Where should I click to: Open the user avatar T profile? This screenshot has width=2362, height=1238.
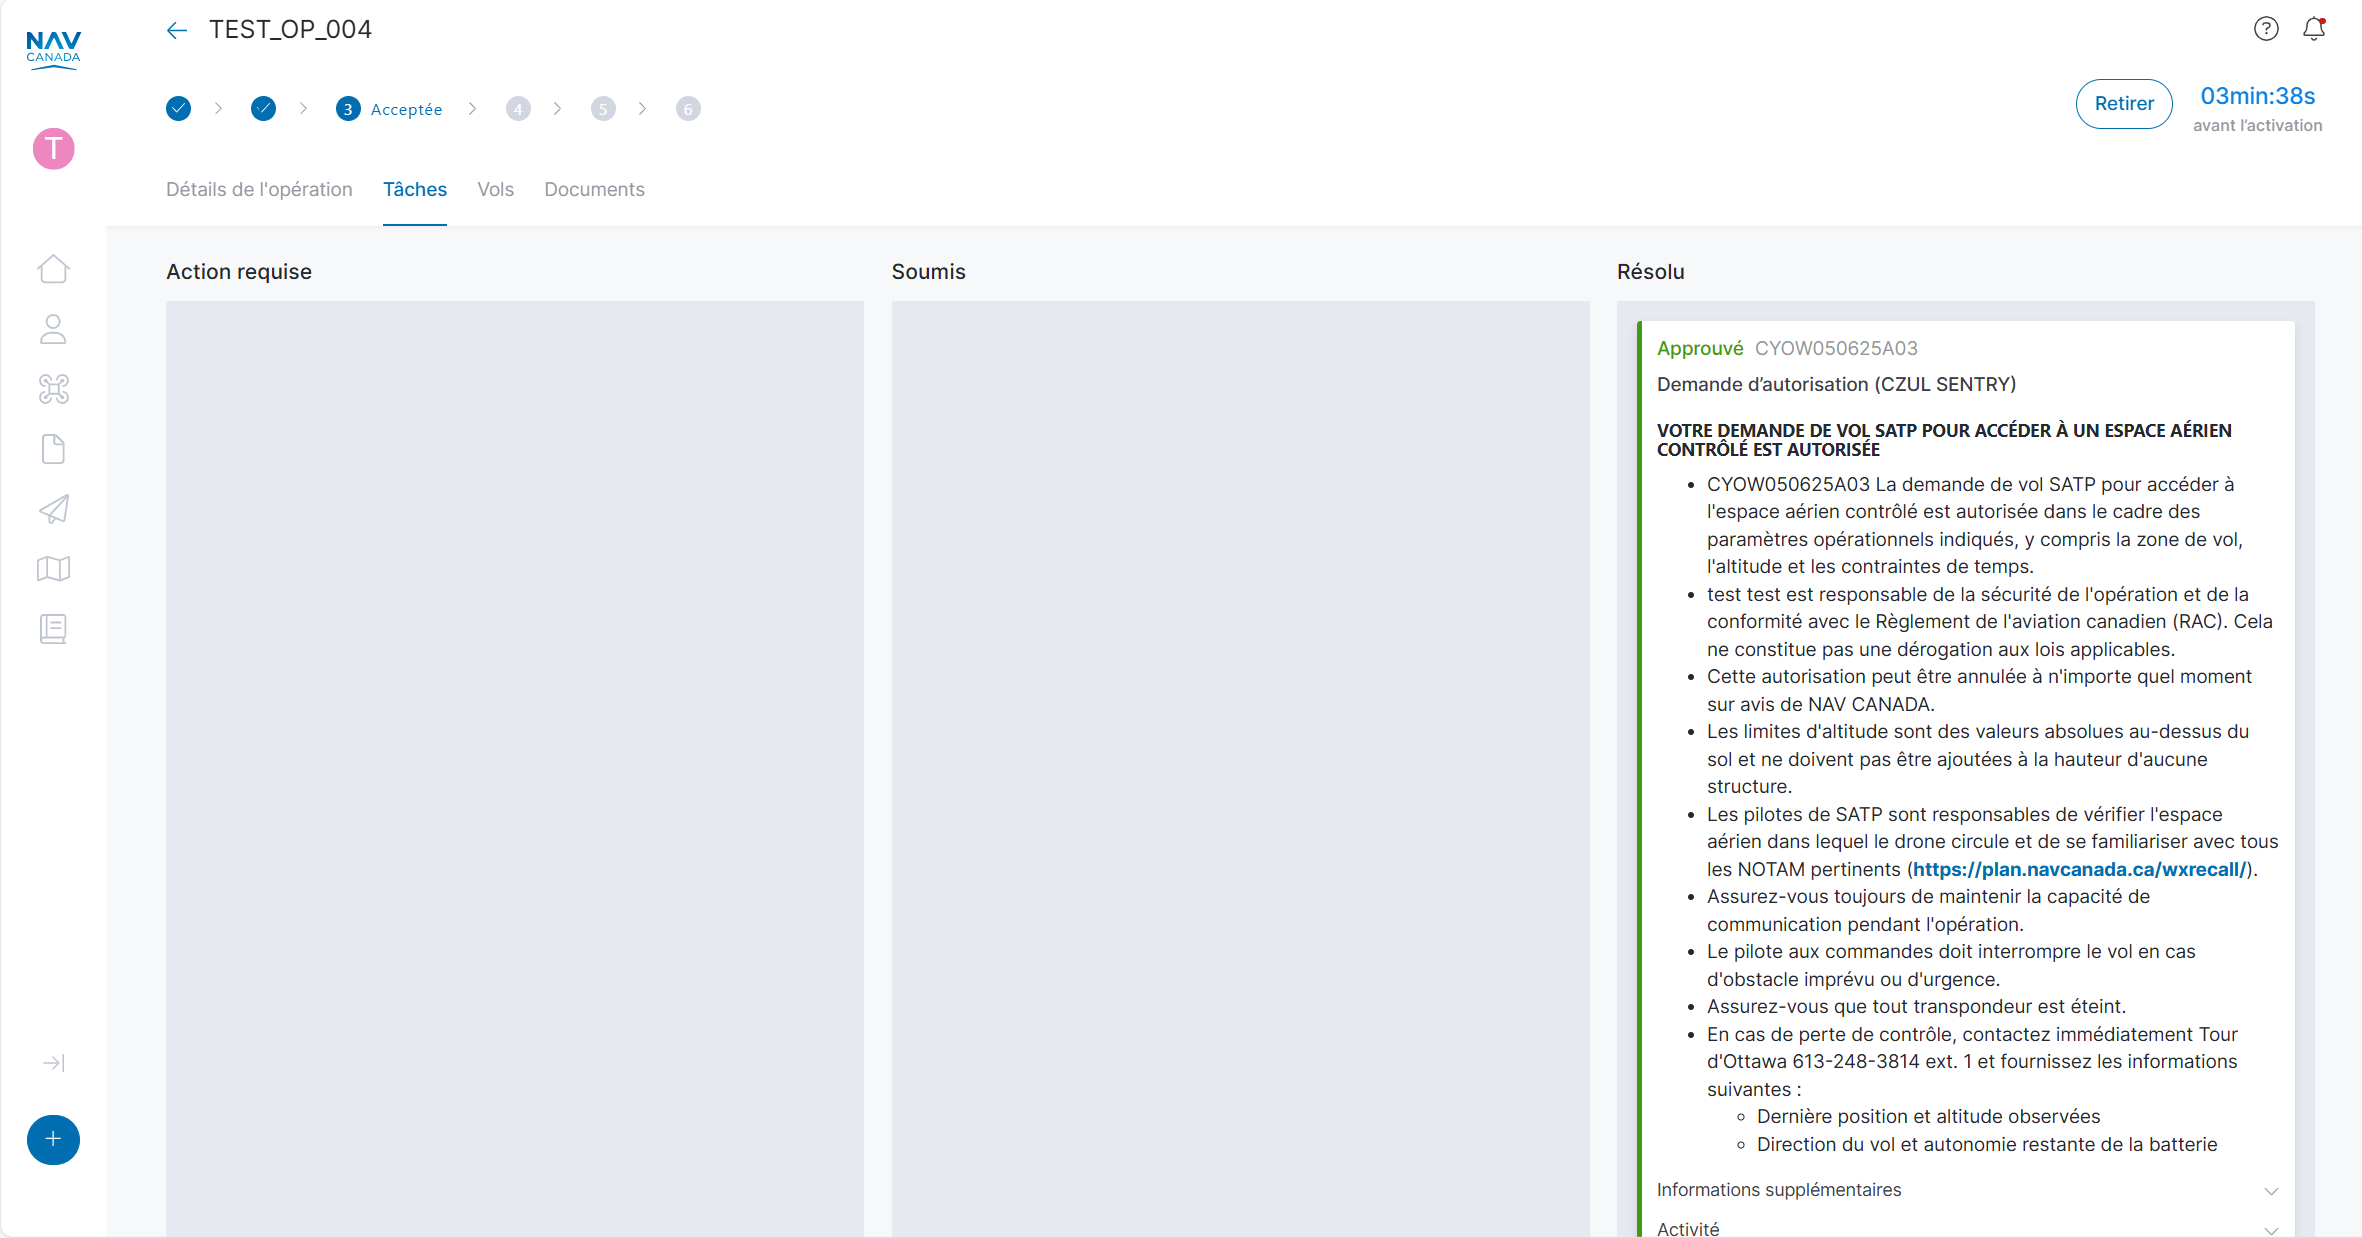54,149
